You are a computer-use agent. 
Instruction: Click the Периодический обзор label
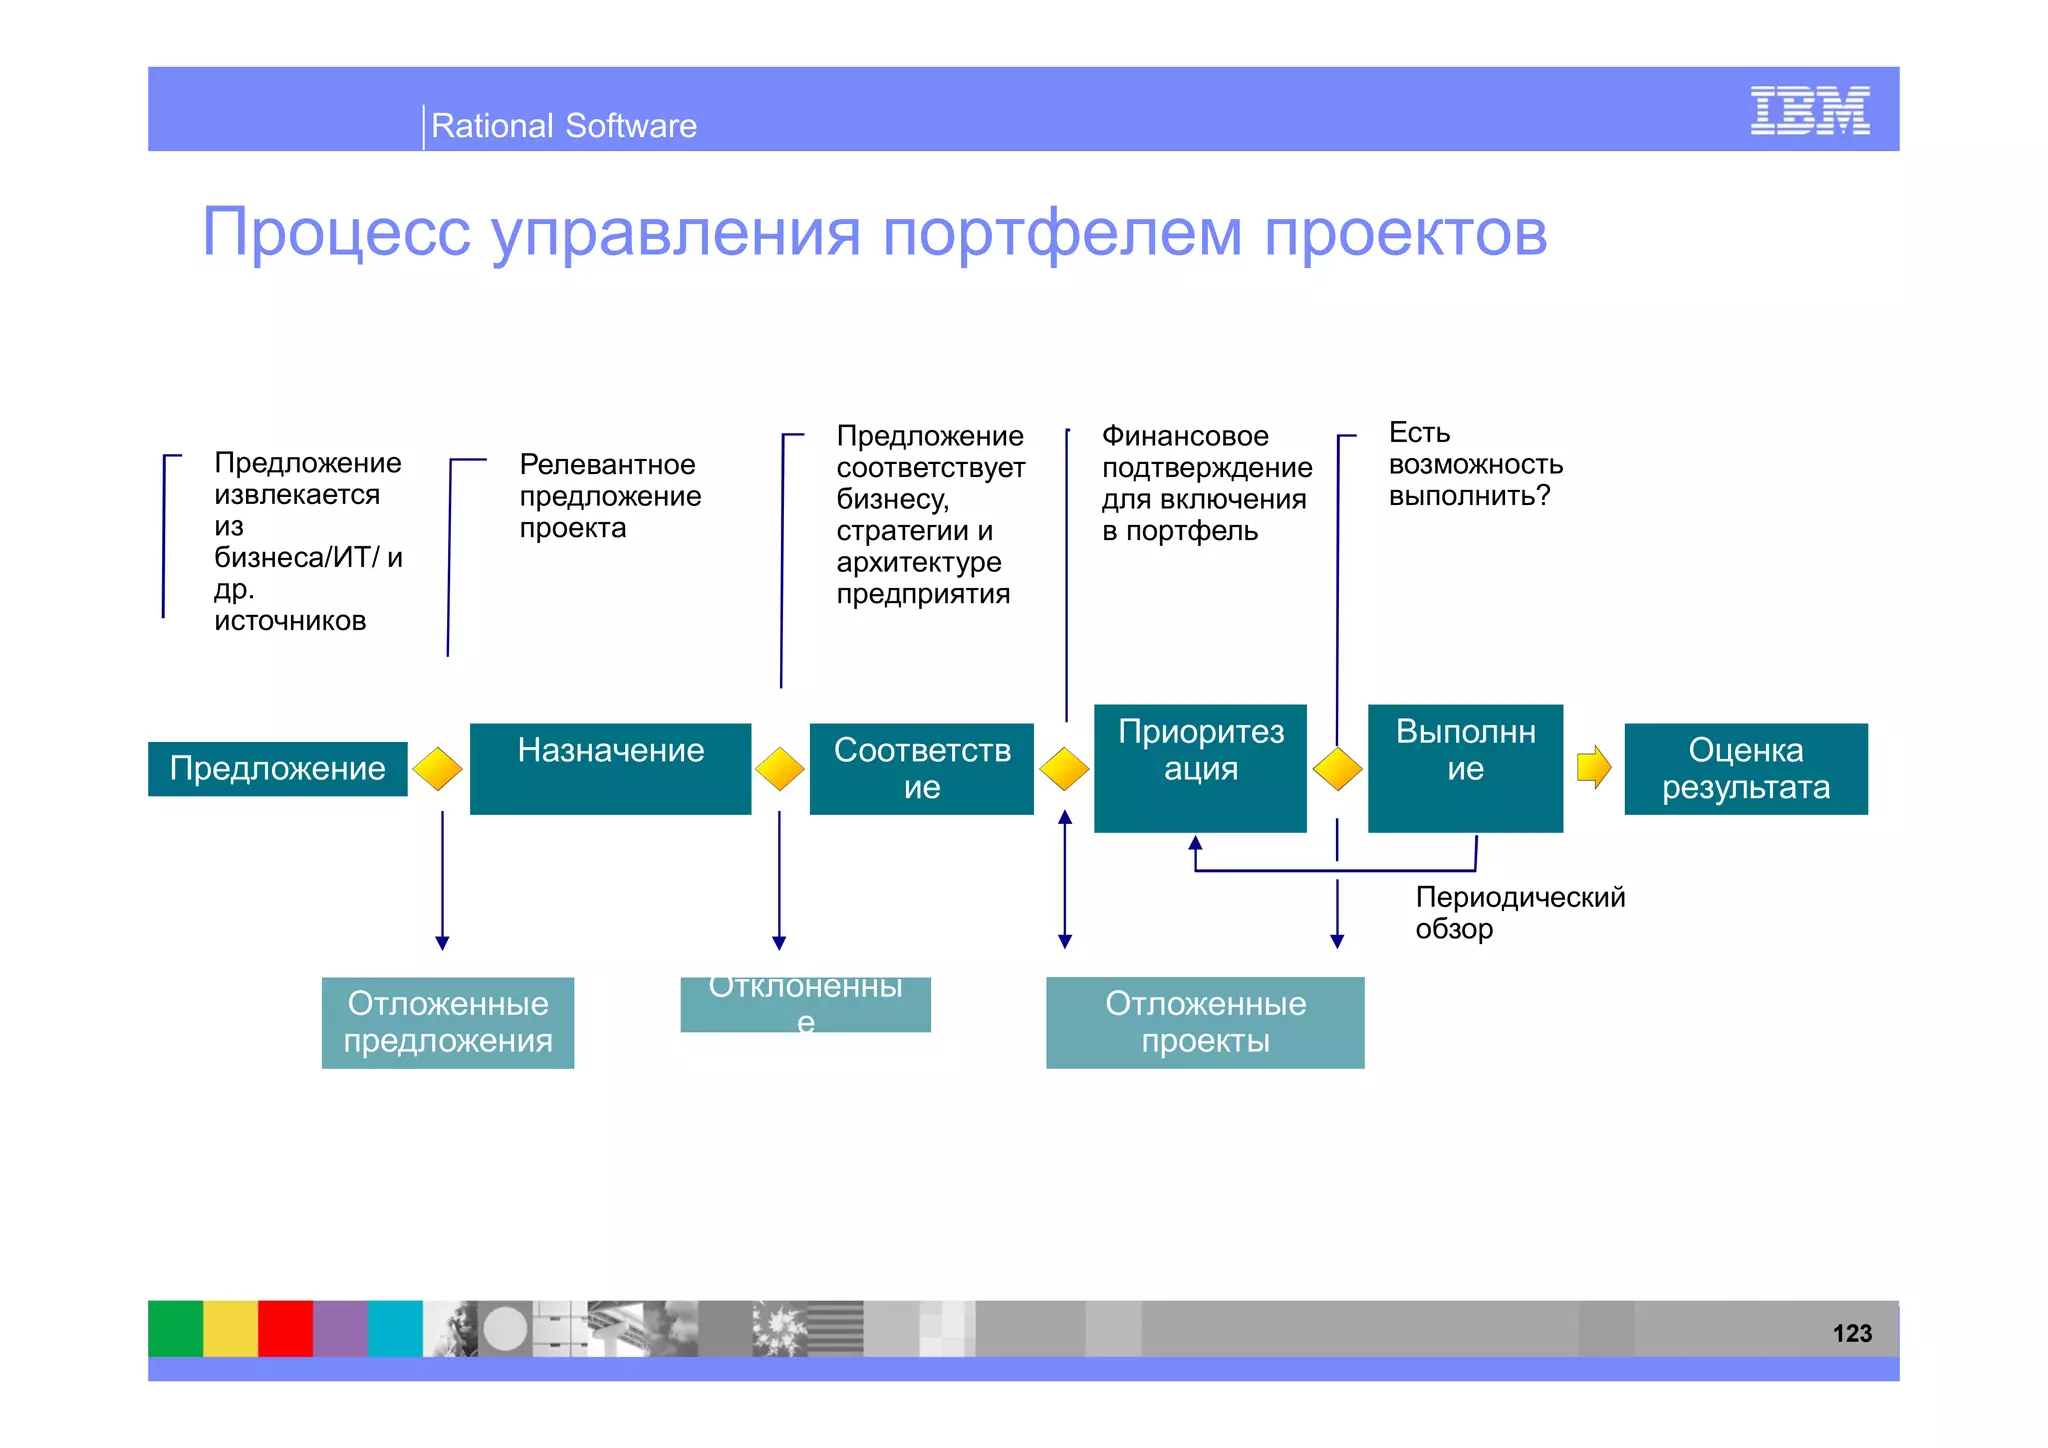click(1519, 912)
